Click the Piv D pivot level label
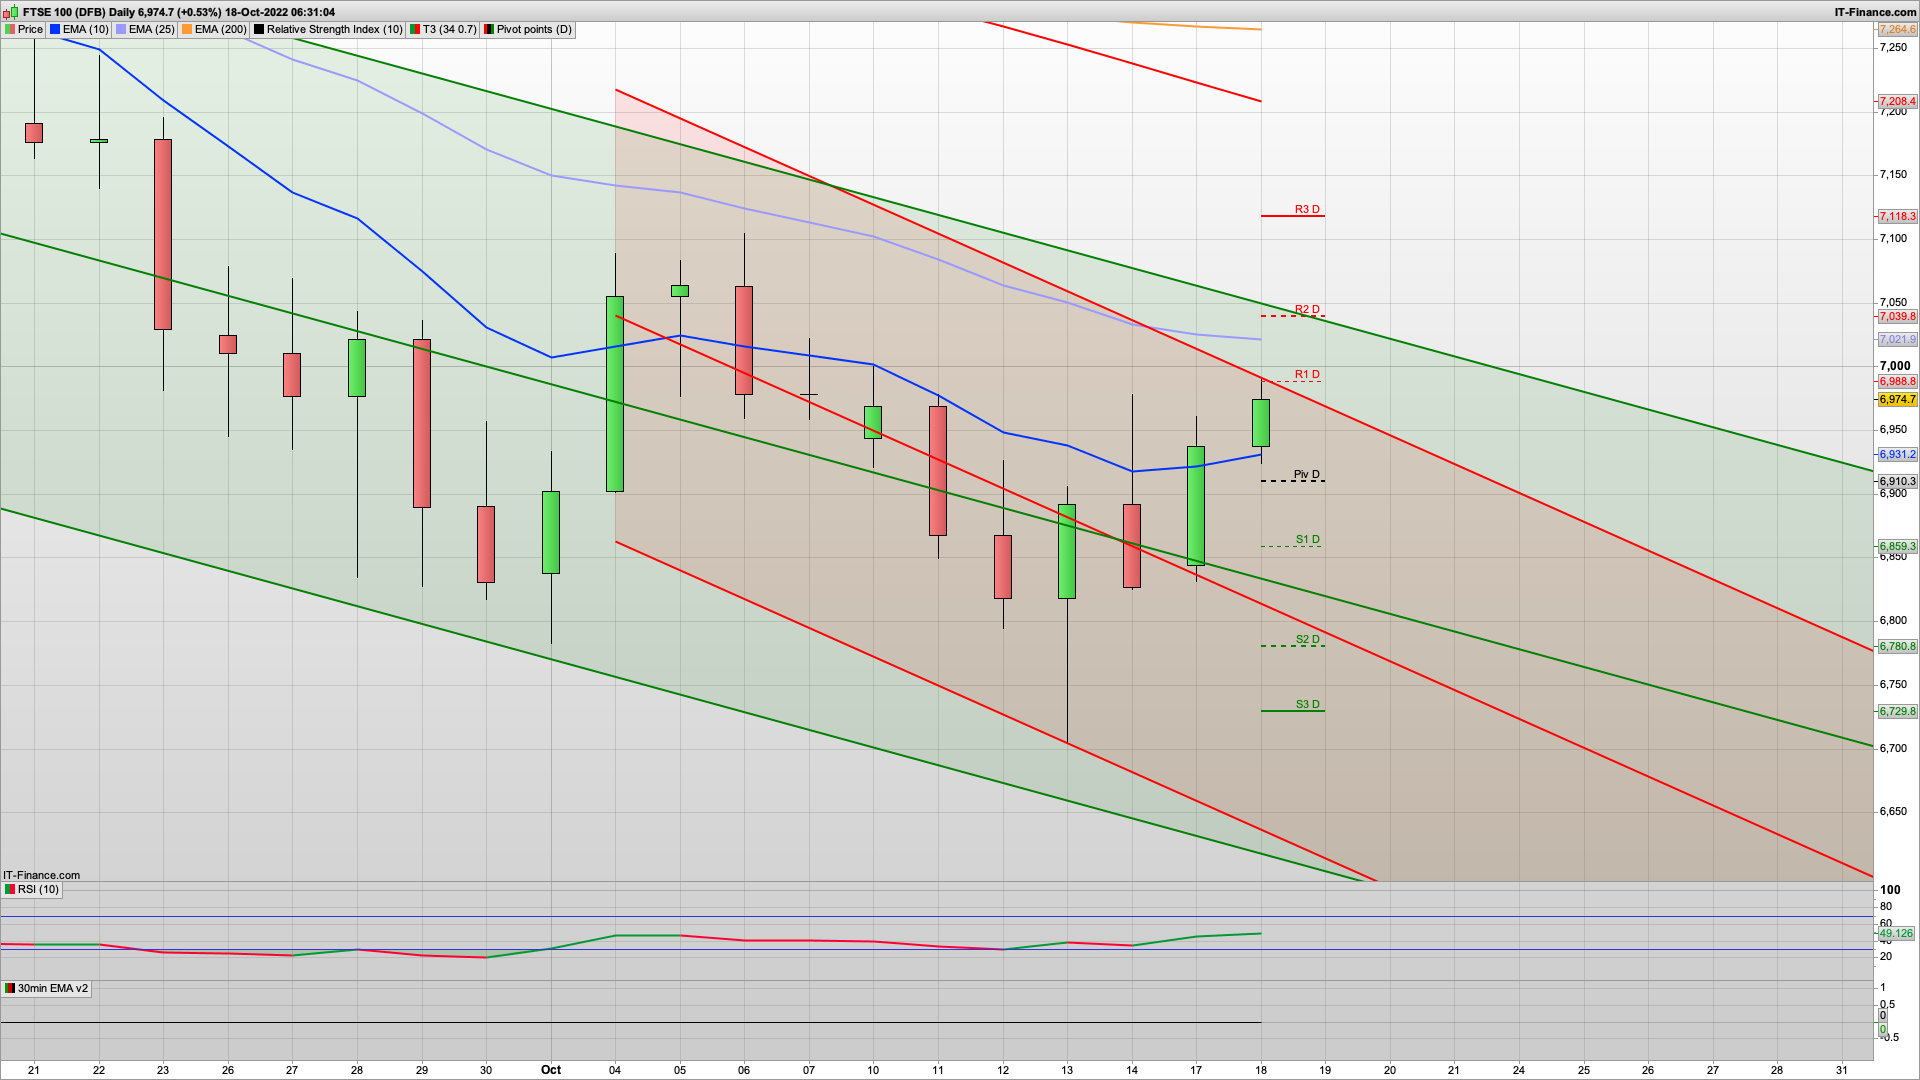The height and width of the screenshot is (1080, 1920). coord(1307,474)
